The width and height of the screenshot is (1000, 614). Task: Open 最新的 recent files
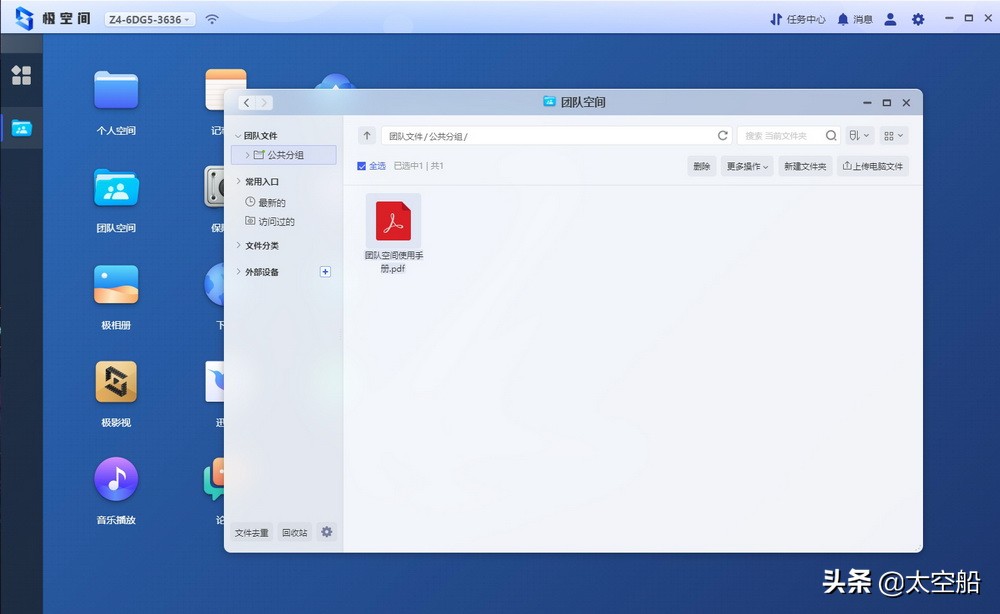tap(265, 202)
